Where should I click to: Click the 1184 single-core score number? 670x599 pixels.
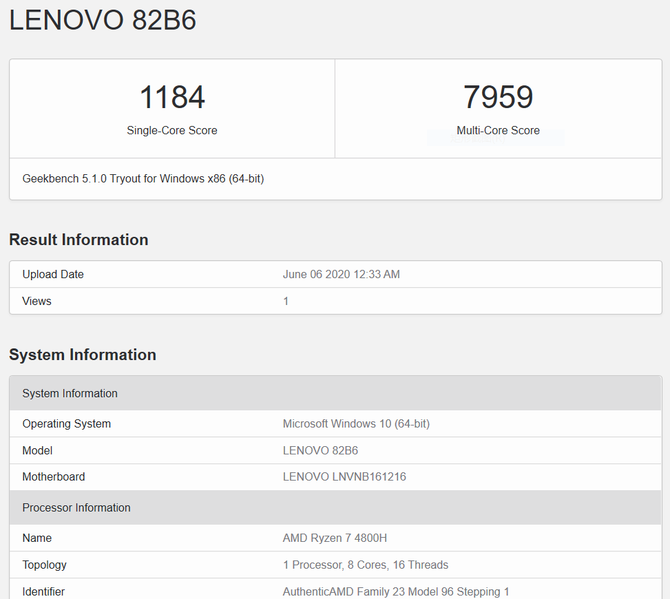(172, 97)
